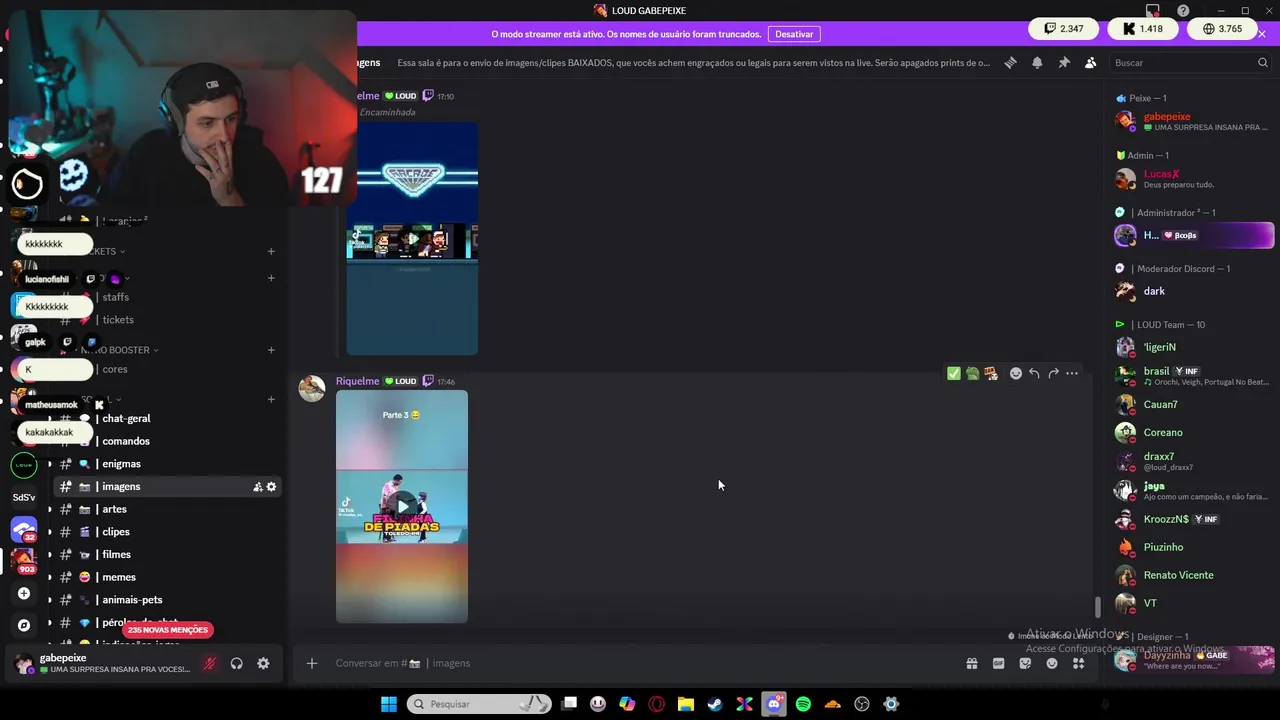Viewport: 1280px width, 720px height.
Task: Open the sticker picker
Action: coord(1025,663)
